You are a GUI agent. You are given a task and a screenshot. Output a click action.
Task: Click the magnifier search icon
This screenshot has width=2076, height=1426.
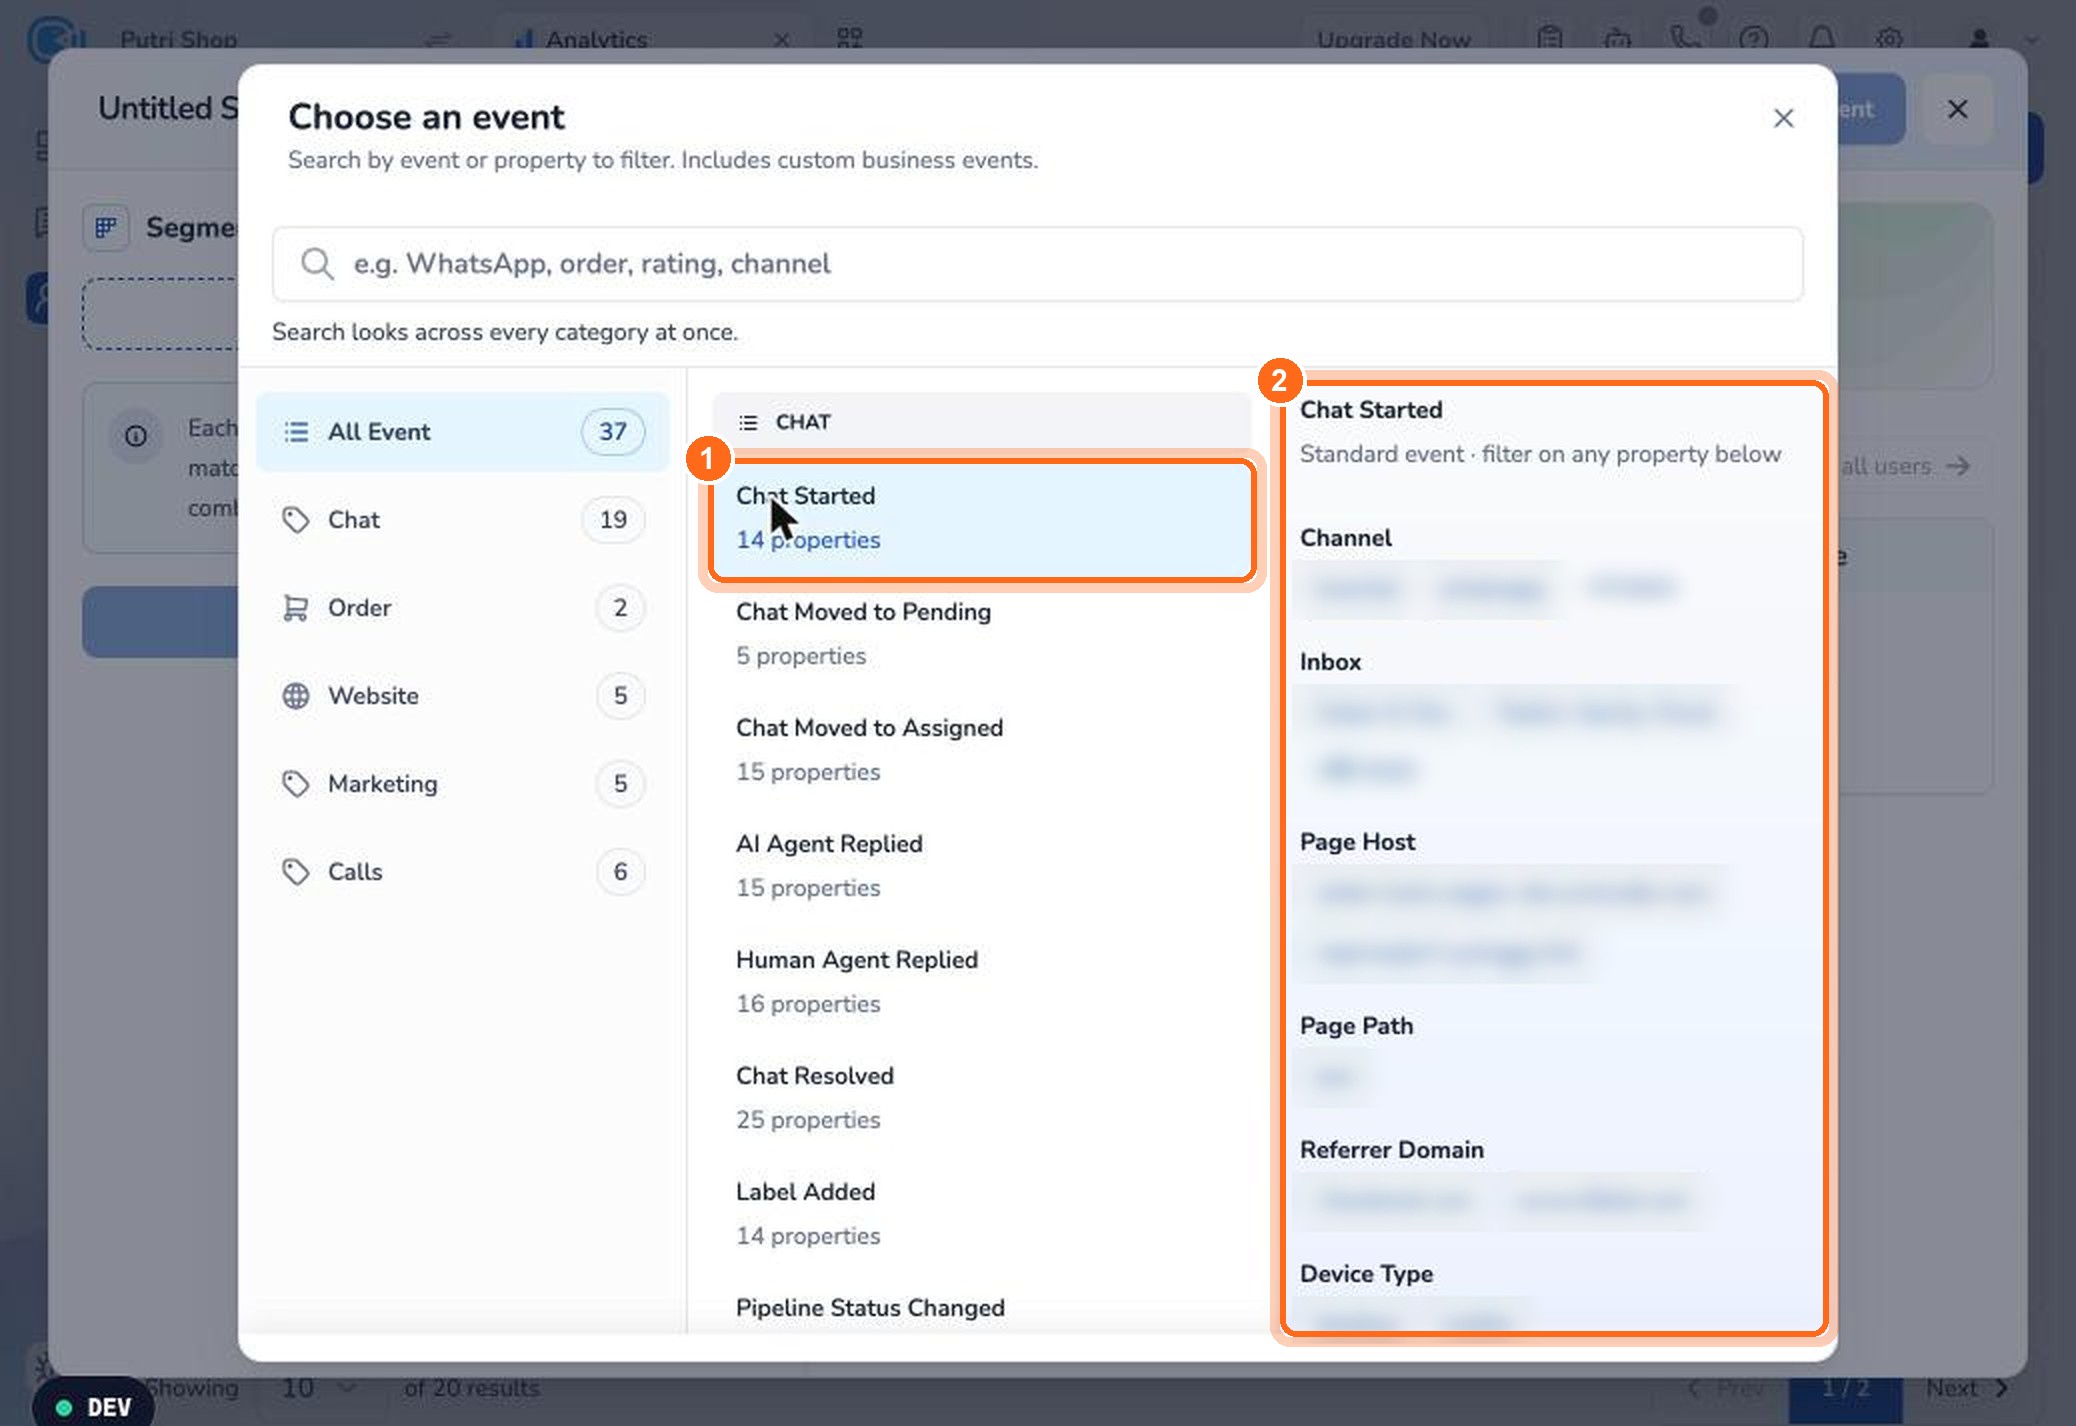click(317, 264)
